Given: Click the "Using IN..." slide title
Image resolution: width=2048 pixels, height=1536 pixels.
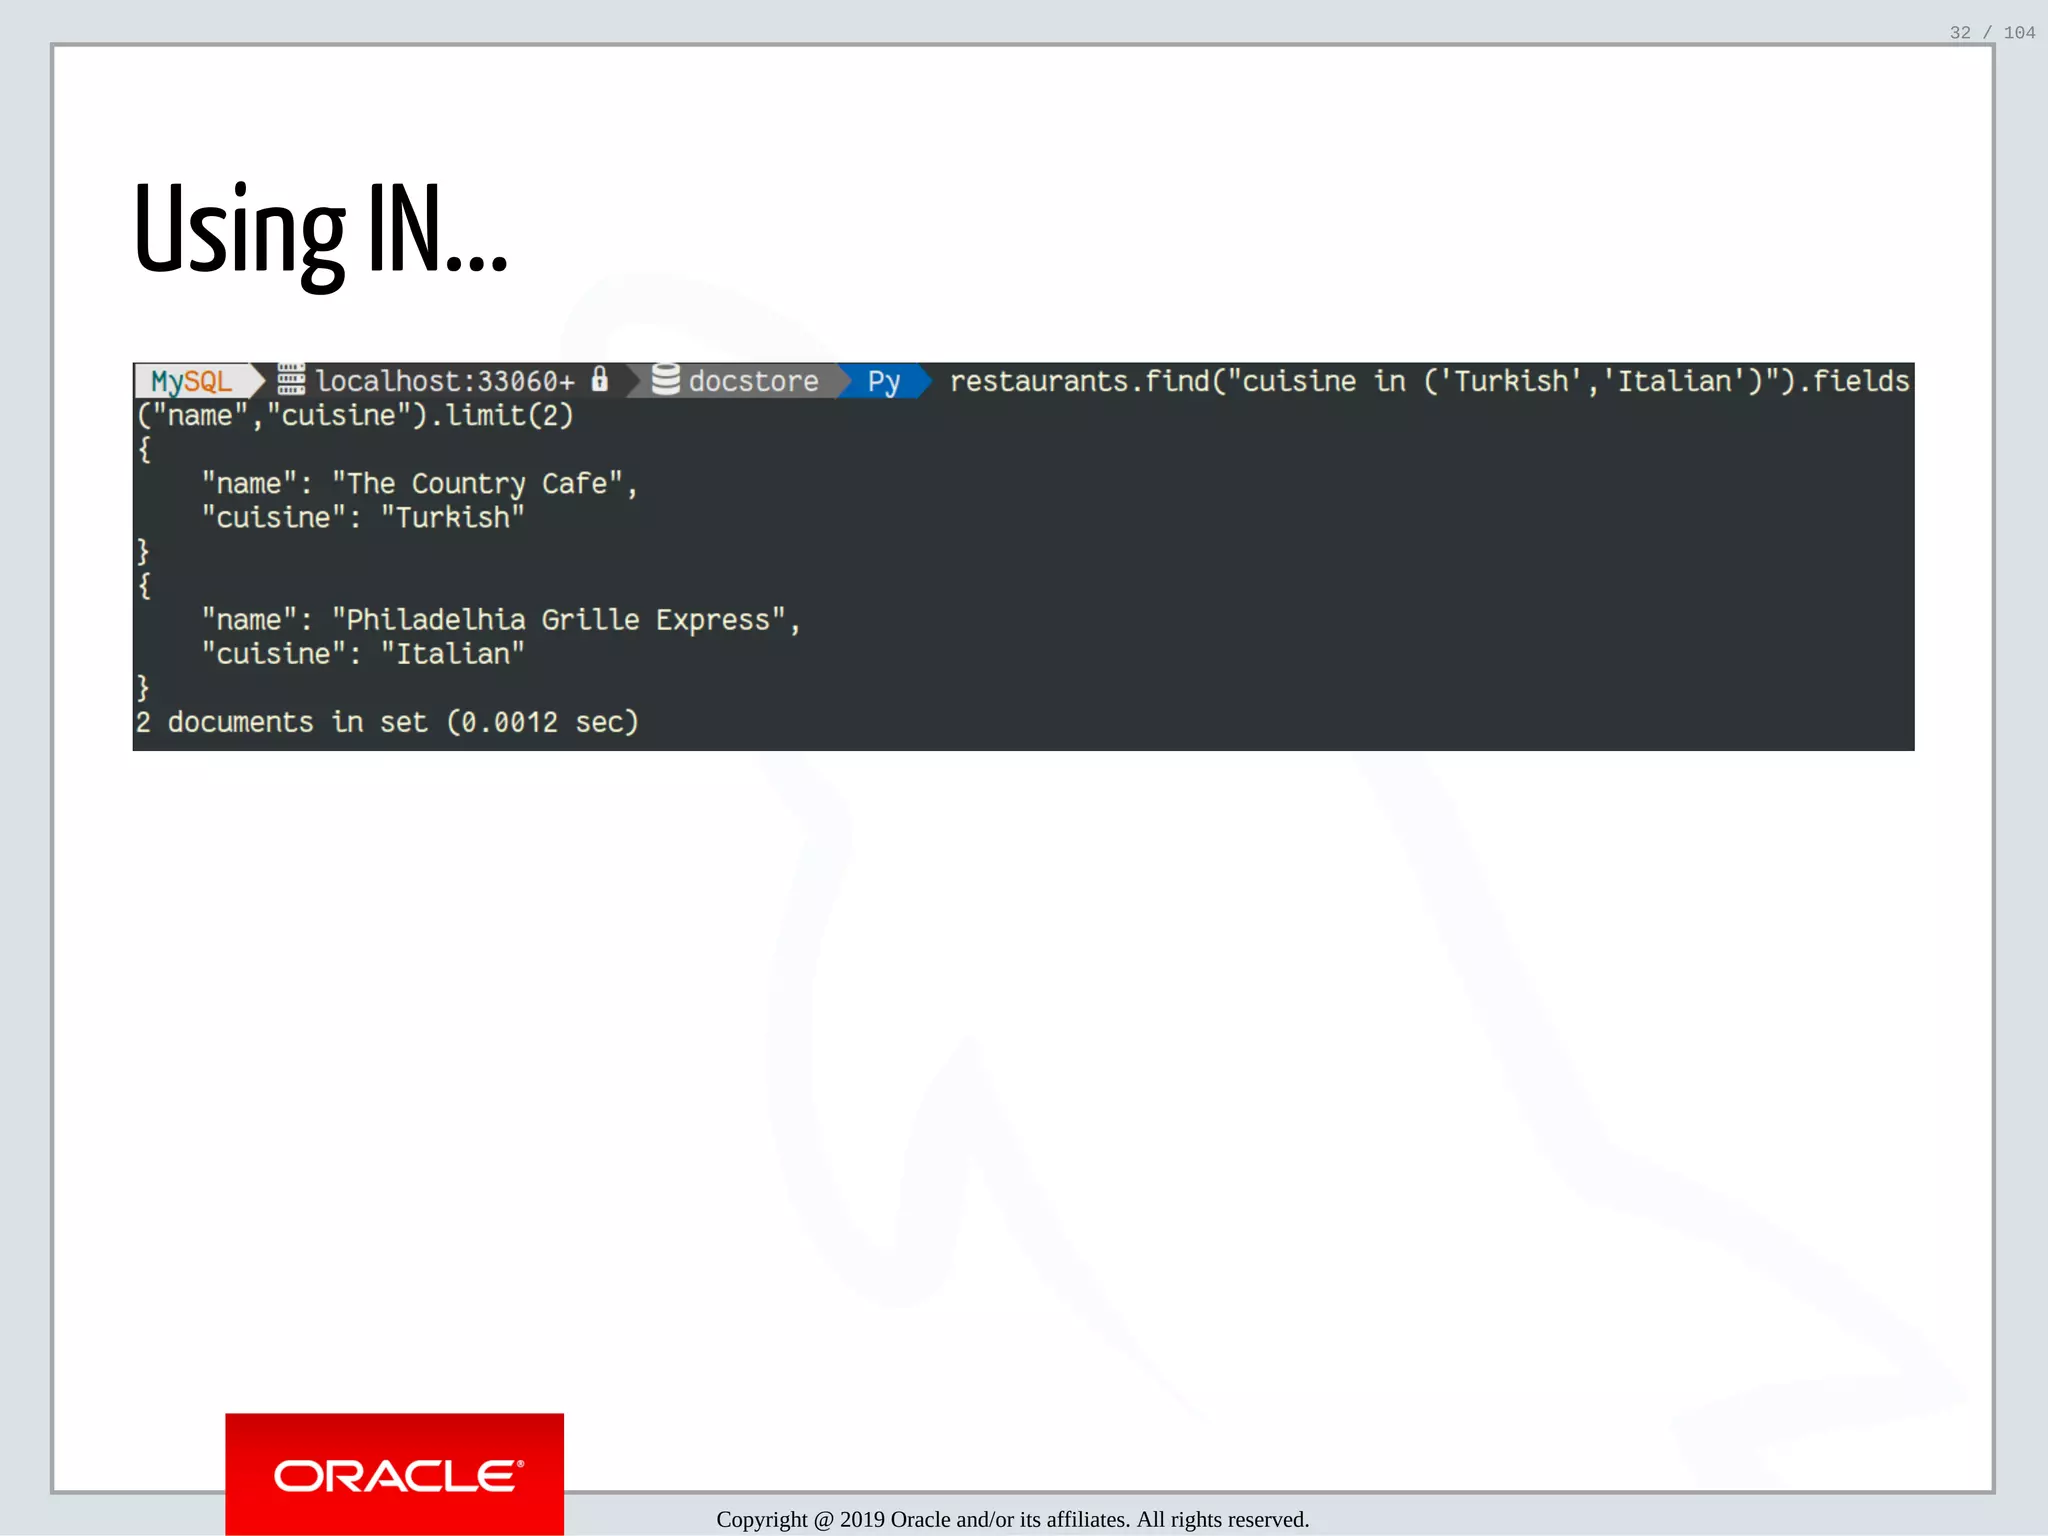Looking at the screenshot, I should click(320, 230).
